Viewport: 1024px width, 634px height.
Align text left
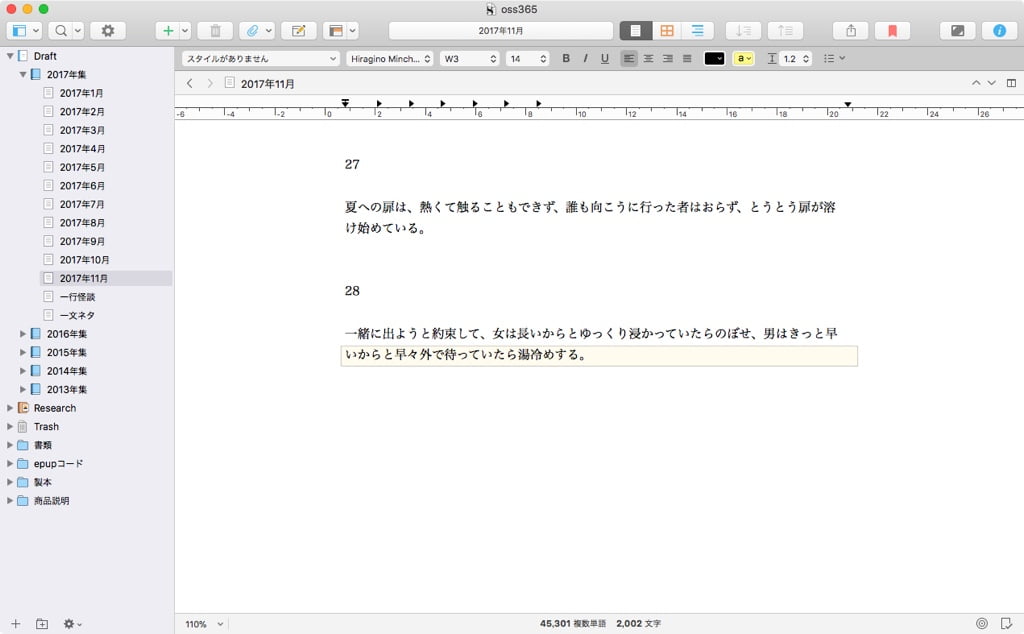point(629,59)
